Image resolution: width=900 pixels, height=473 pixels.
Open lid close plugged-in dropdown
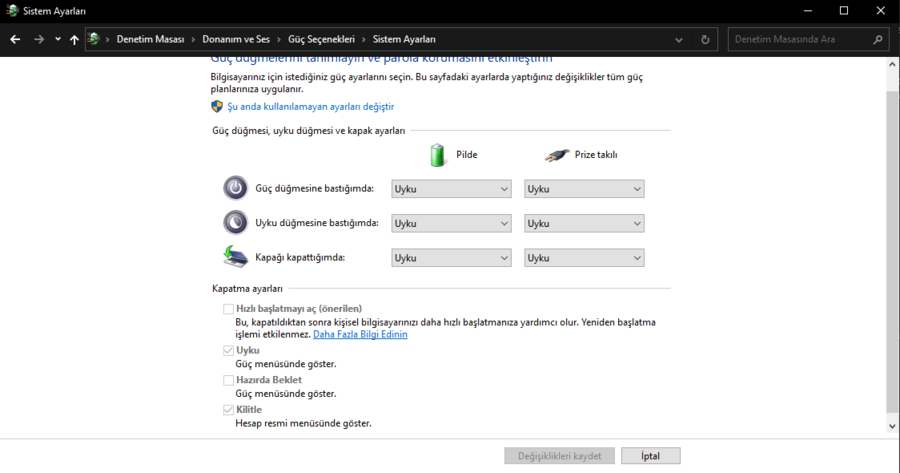[x=584, y=258]
